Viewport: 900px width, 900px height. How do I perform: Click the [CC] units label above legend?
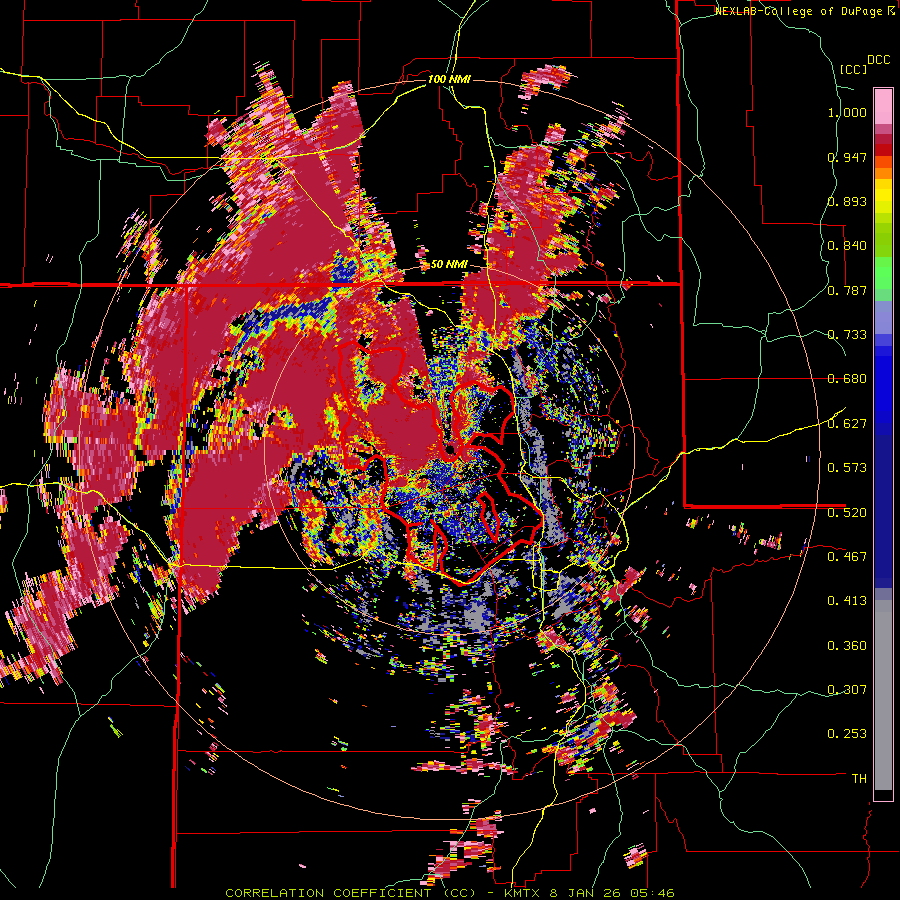[853, 69]
